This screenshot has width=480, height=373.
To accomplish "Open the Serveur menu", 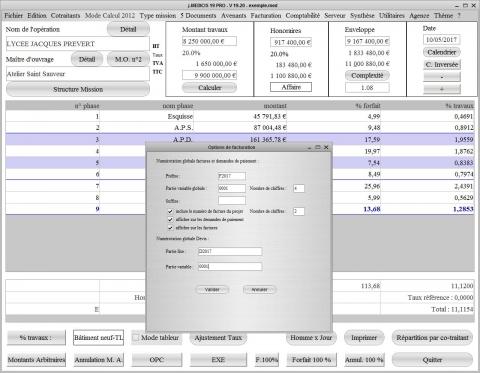I will [x=335, y=16].
